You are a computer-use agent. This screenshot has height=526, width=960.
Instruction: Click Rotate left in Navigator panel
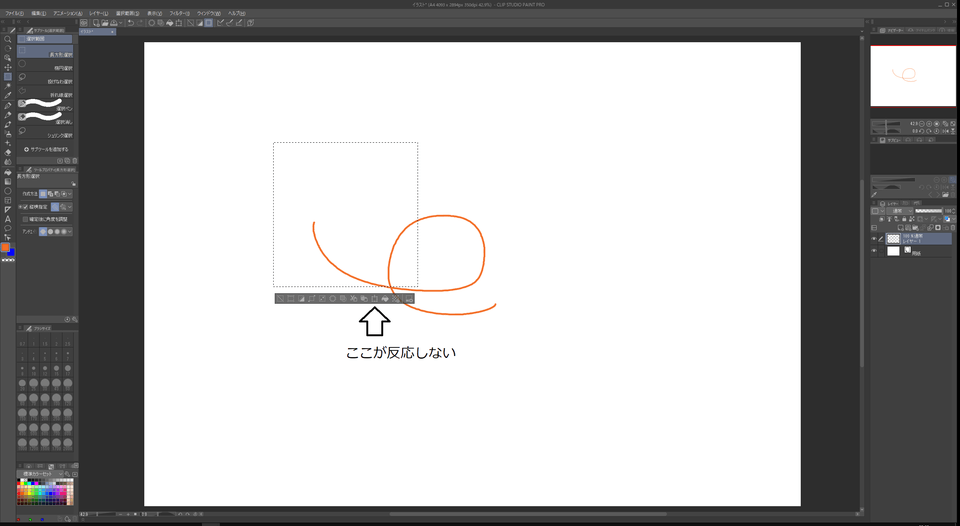(921, 131)
